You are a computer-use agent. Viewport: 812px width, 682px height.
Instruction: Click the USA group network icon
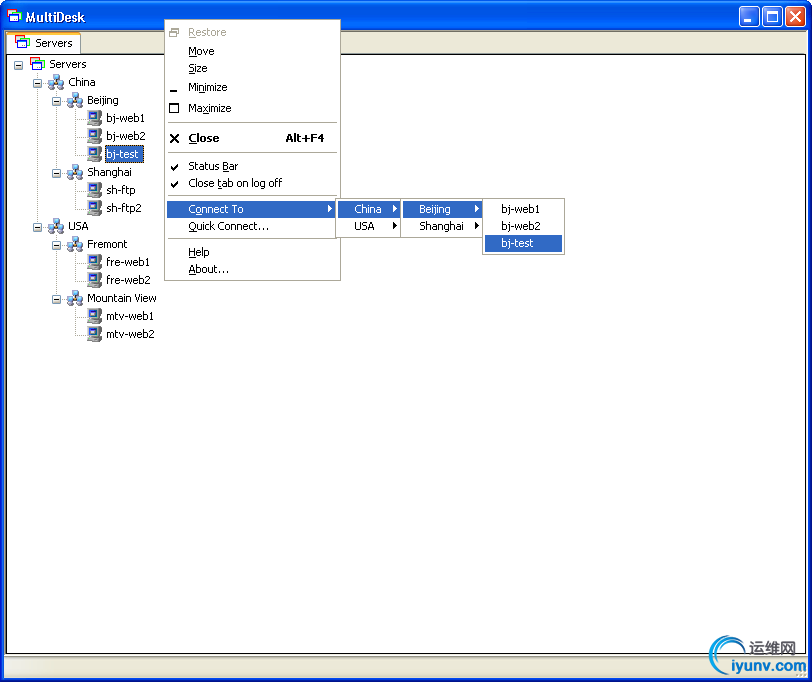pos(56,226)
